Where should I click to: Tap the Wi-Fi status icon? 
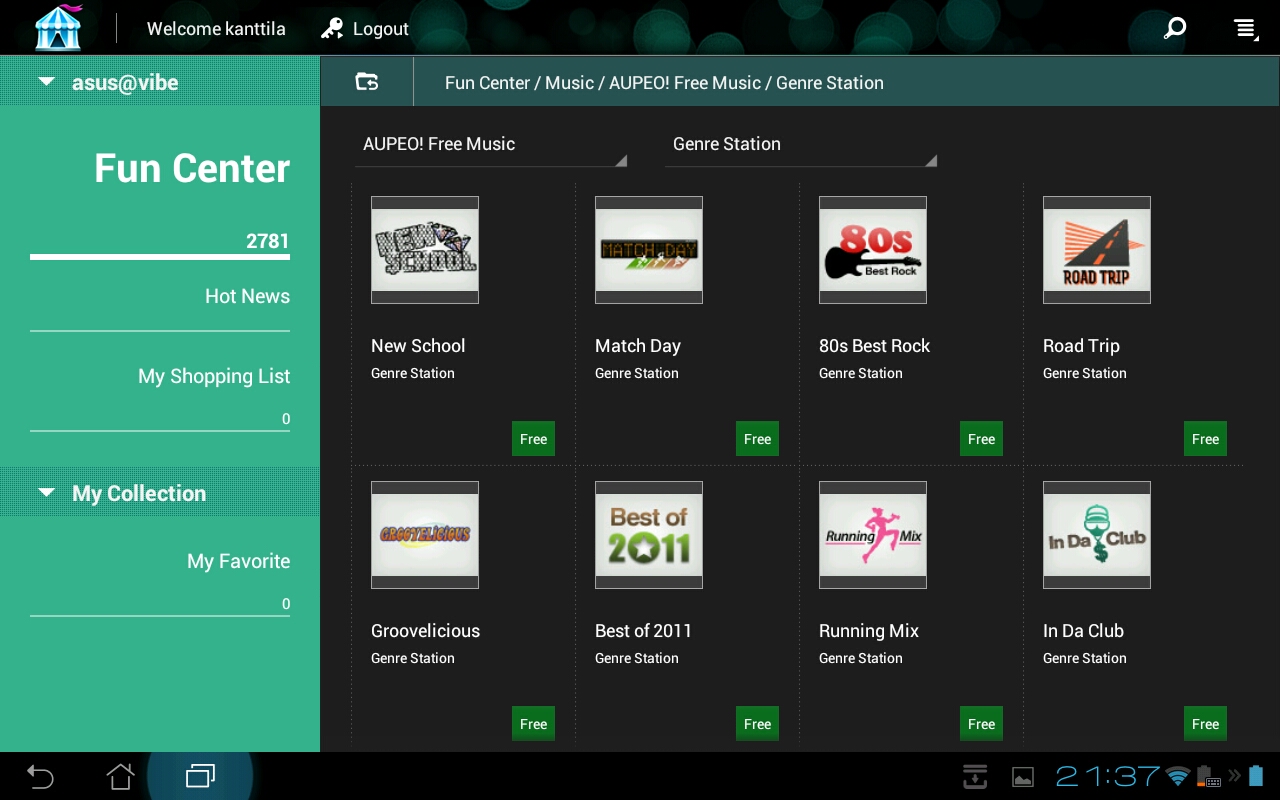click(1178, 776)
